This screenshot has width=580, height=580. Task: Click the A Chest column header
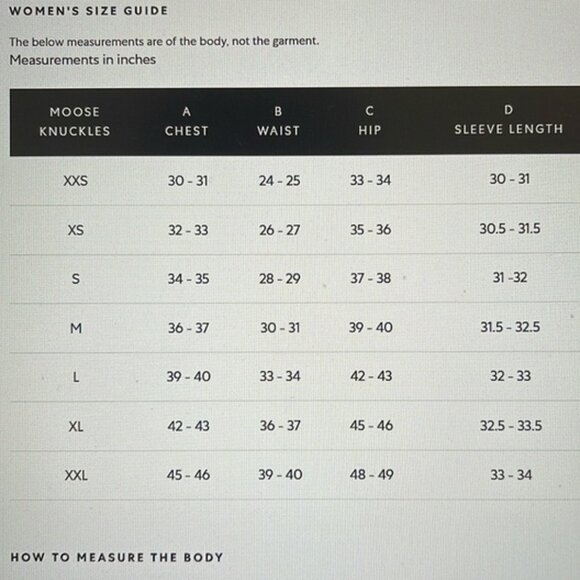click(x=187, y=121)
